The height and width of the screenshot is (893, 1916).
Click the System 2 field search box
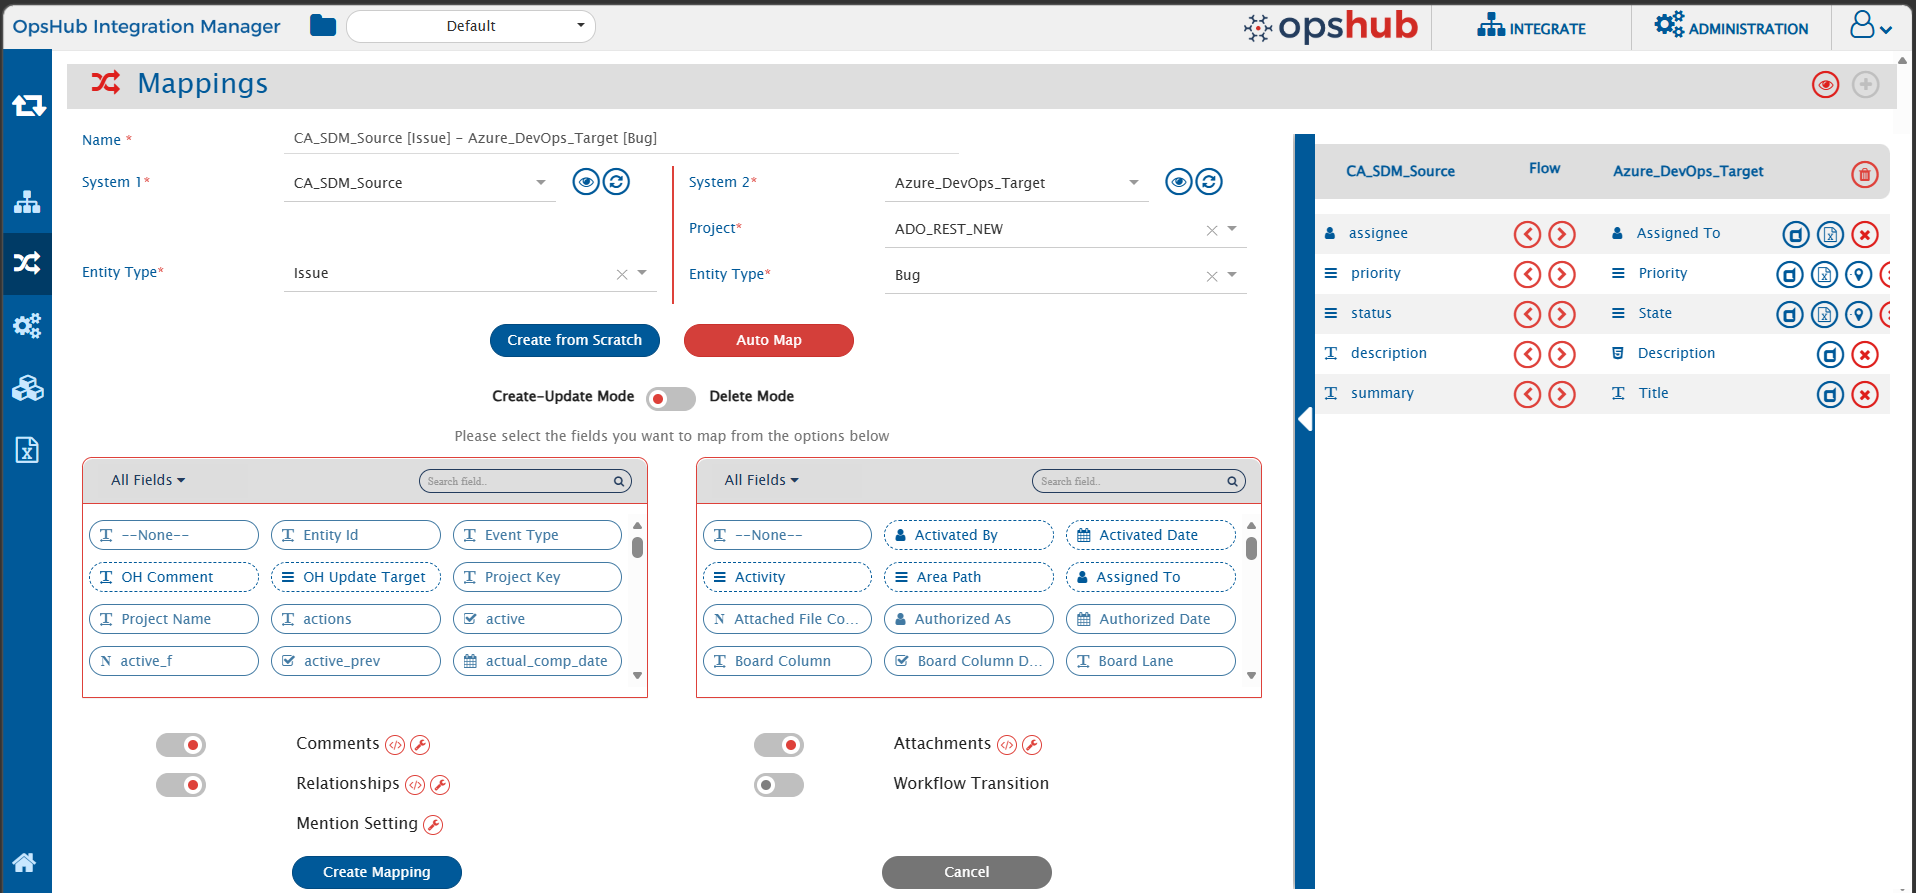(x=1133, y=481)
